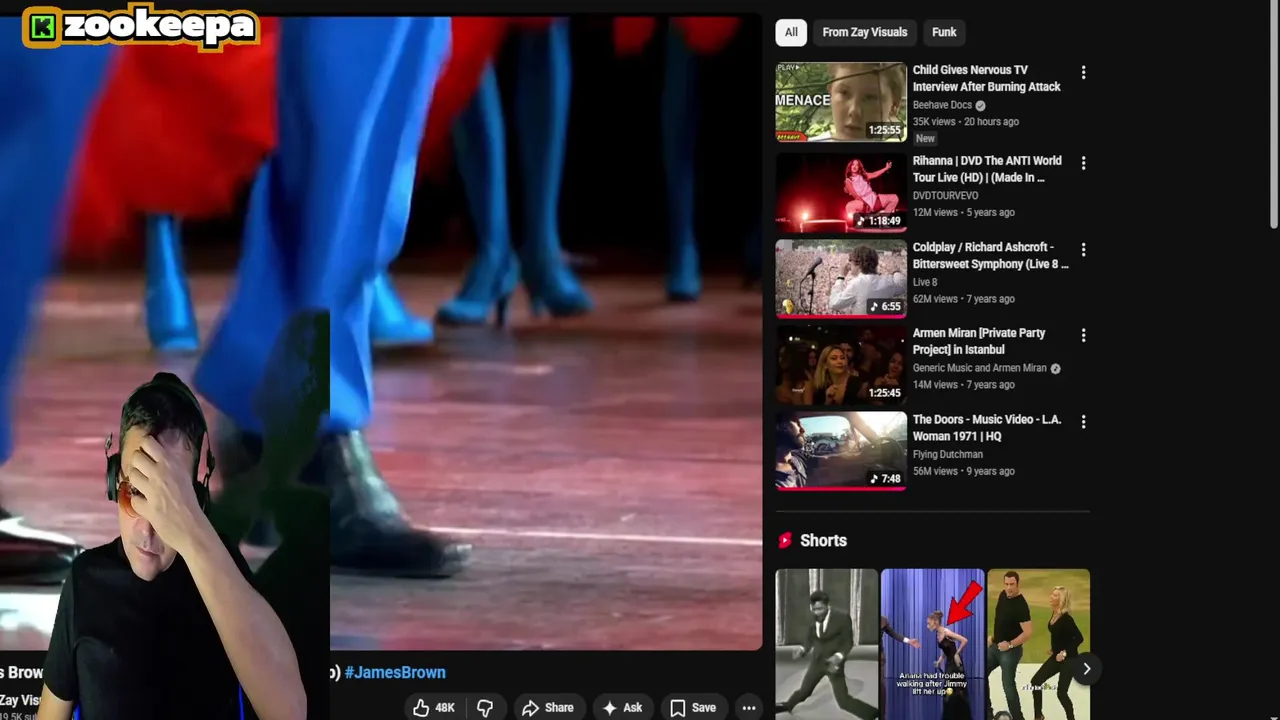1280x720 pixels.
Task: Click the dislike thumbs-down icon
Action: point(485,707)
